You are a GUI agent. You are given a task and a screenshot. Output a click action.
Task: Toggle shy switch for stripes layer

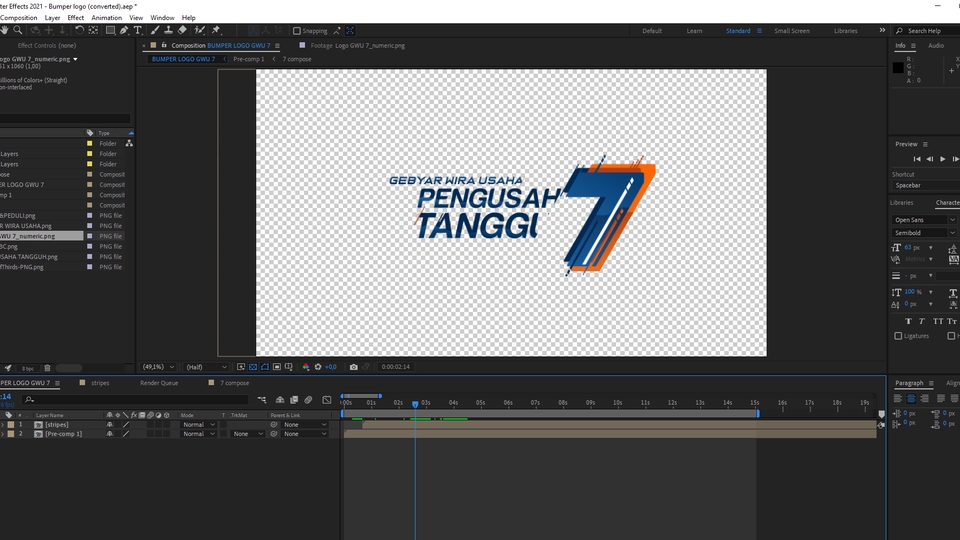click(110, 424)
